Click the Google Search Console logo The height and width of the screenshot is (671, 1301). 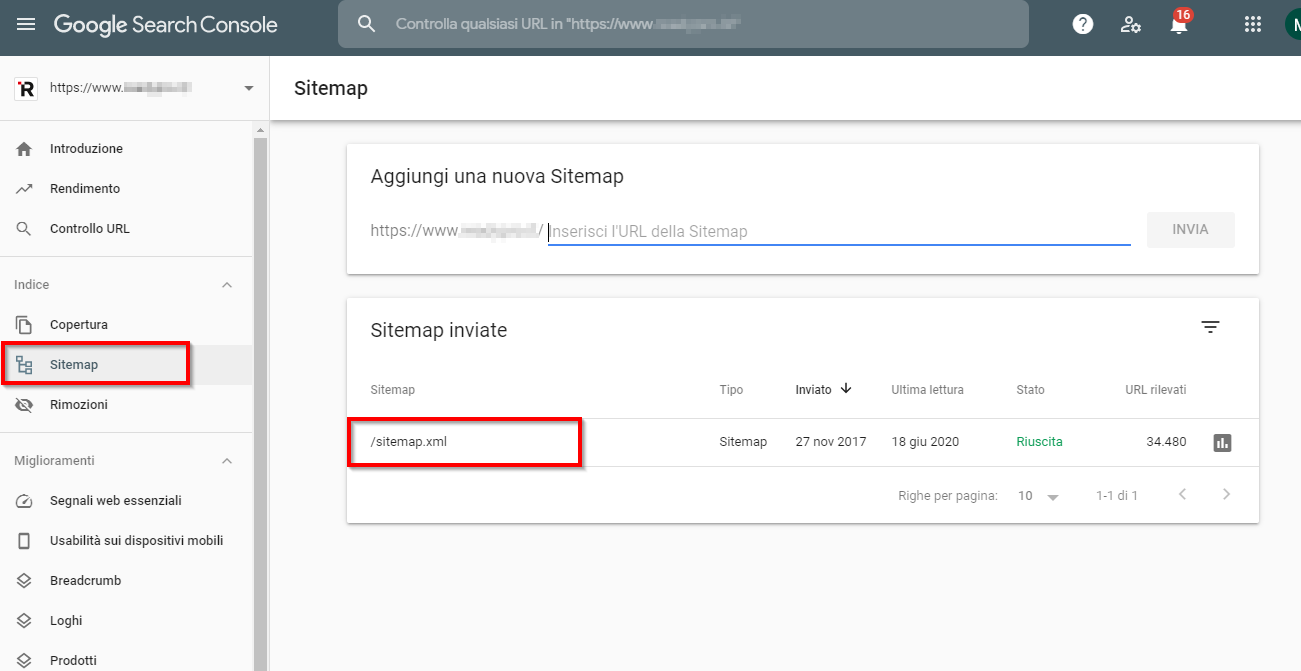pyautogui.click(x=166, y=24)
